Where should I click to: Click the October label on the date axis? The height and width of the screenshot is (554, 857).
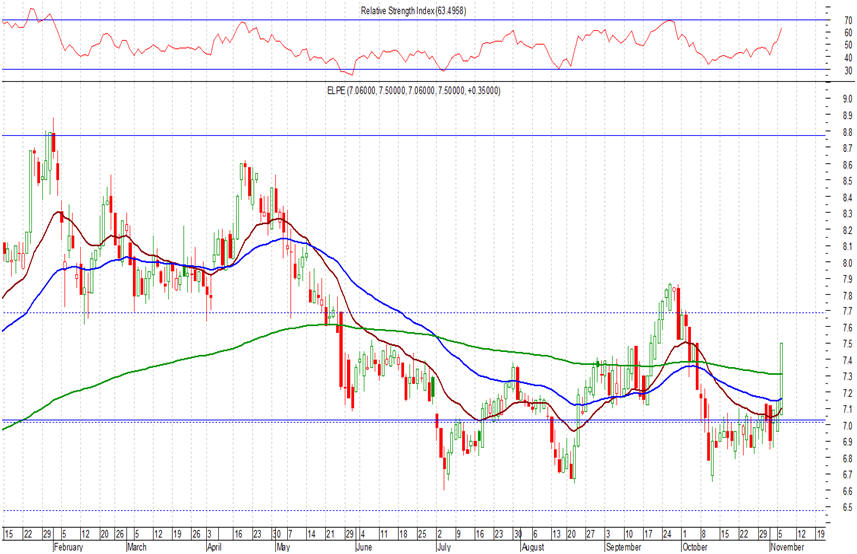[x=695, y=547]
